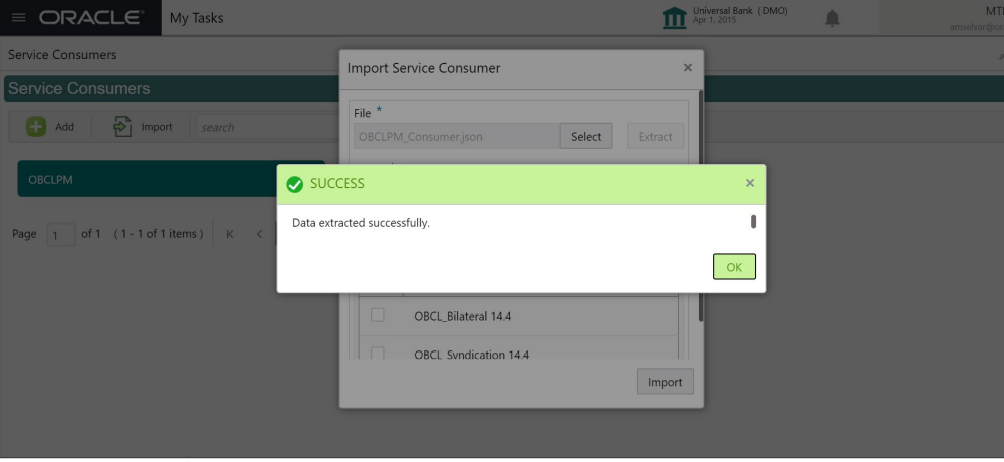Check the OBCL_Bilateral 14.4 checkbox
Screen dimensions: 1004x462
(378, 315)
